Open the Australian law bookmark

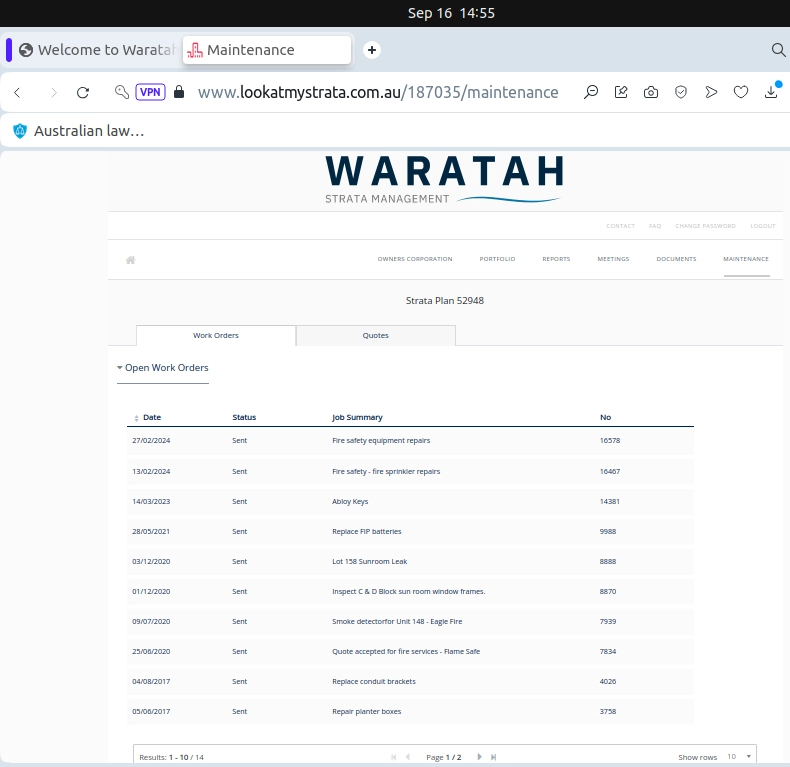point(79,131)
